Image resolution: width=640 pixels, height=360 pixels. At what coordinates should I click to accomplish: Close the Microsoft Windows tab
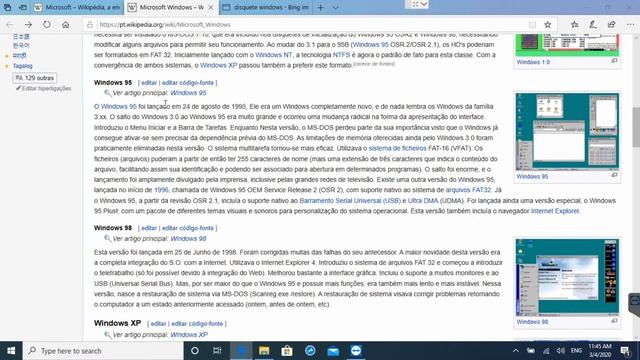point(211,7)
